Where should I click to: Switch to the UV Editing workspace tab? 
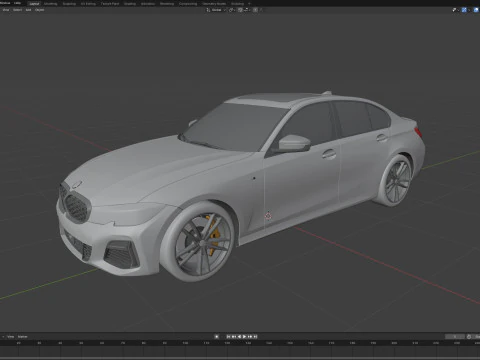coord(88,4)
